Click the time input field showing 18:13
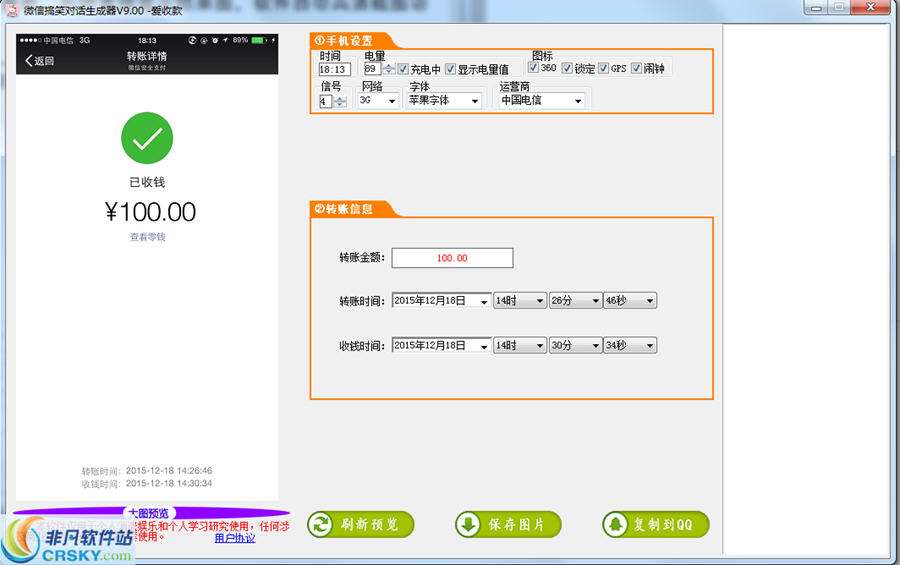 [335, 69]
